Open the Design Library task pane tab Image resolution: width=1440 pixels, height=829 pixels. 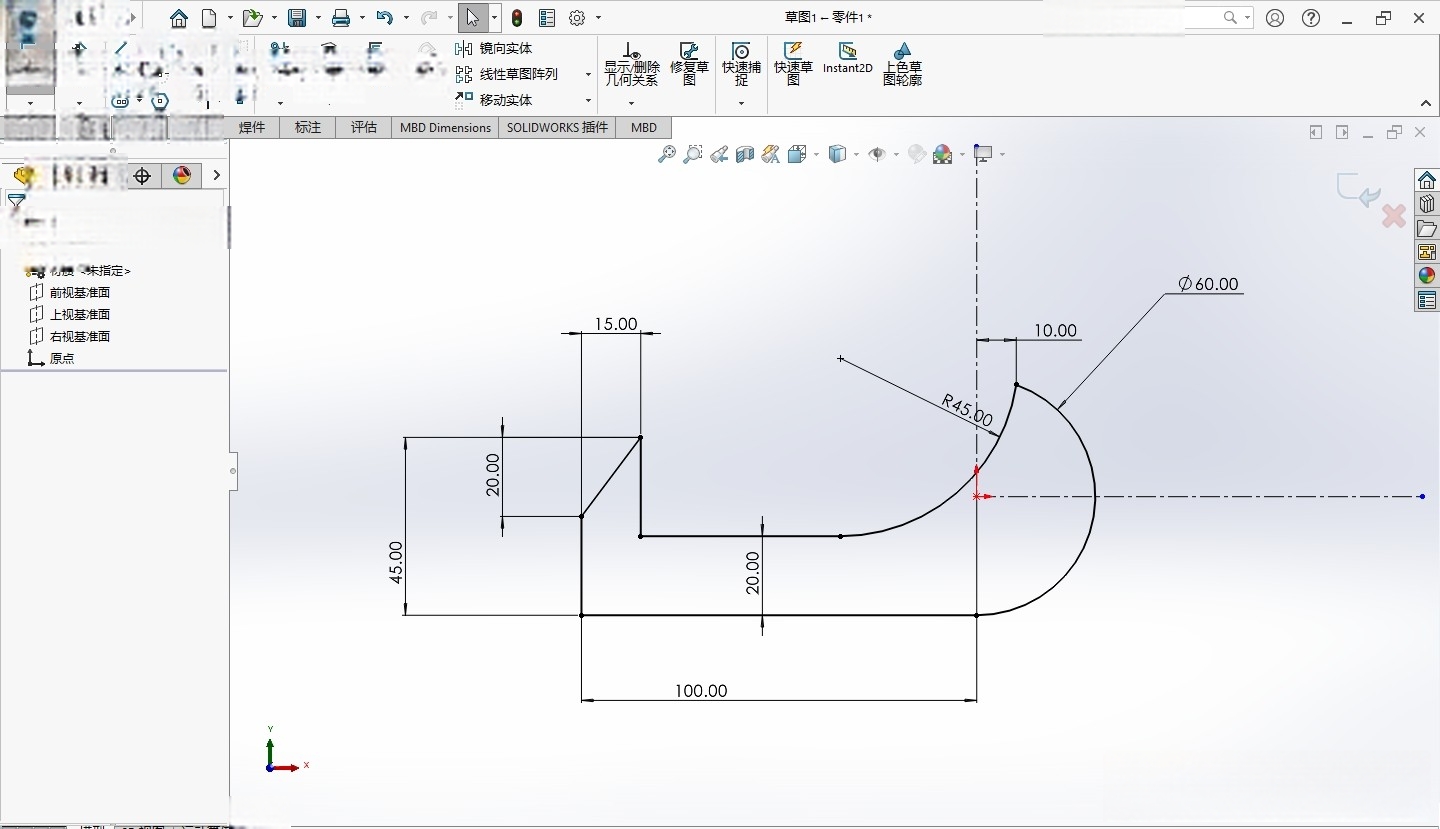pyautogui.click(x=1427, y=204)
